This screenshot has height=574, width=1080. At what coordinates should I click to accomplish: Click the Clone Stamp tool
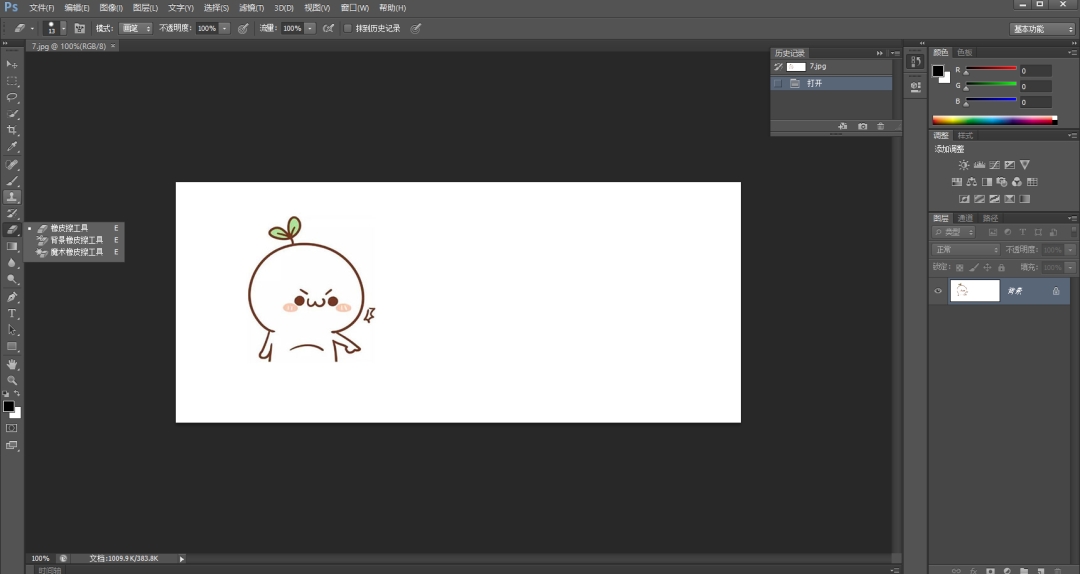pos(12,197)
